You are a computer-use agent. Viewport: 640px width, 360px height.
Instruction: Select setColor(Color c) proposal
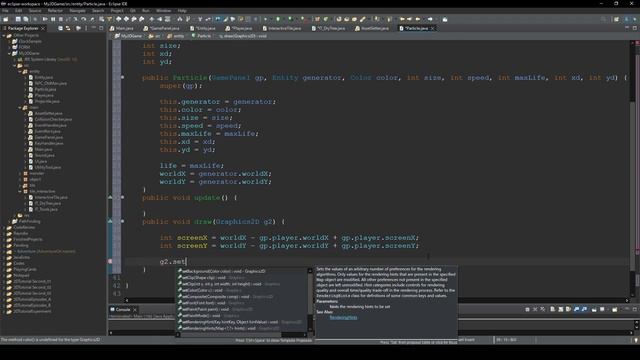242,290
